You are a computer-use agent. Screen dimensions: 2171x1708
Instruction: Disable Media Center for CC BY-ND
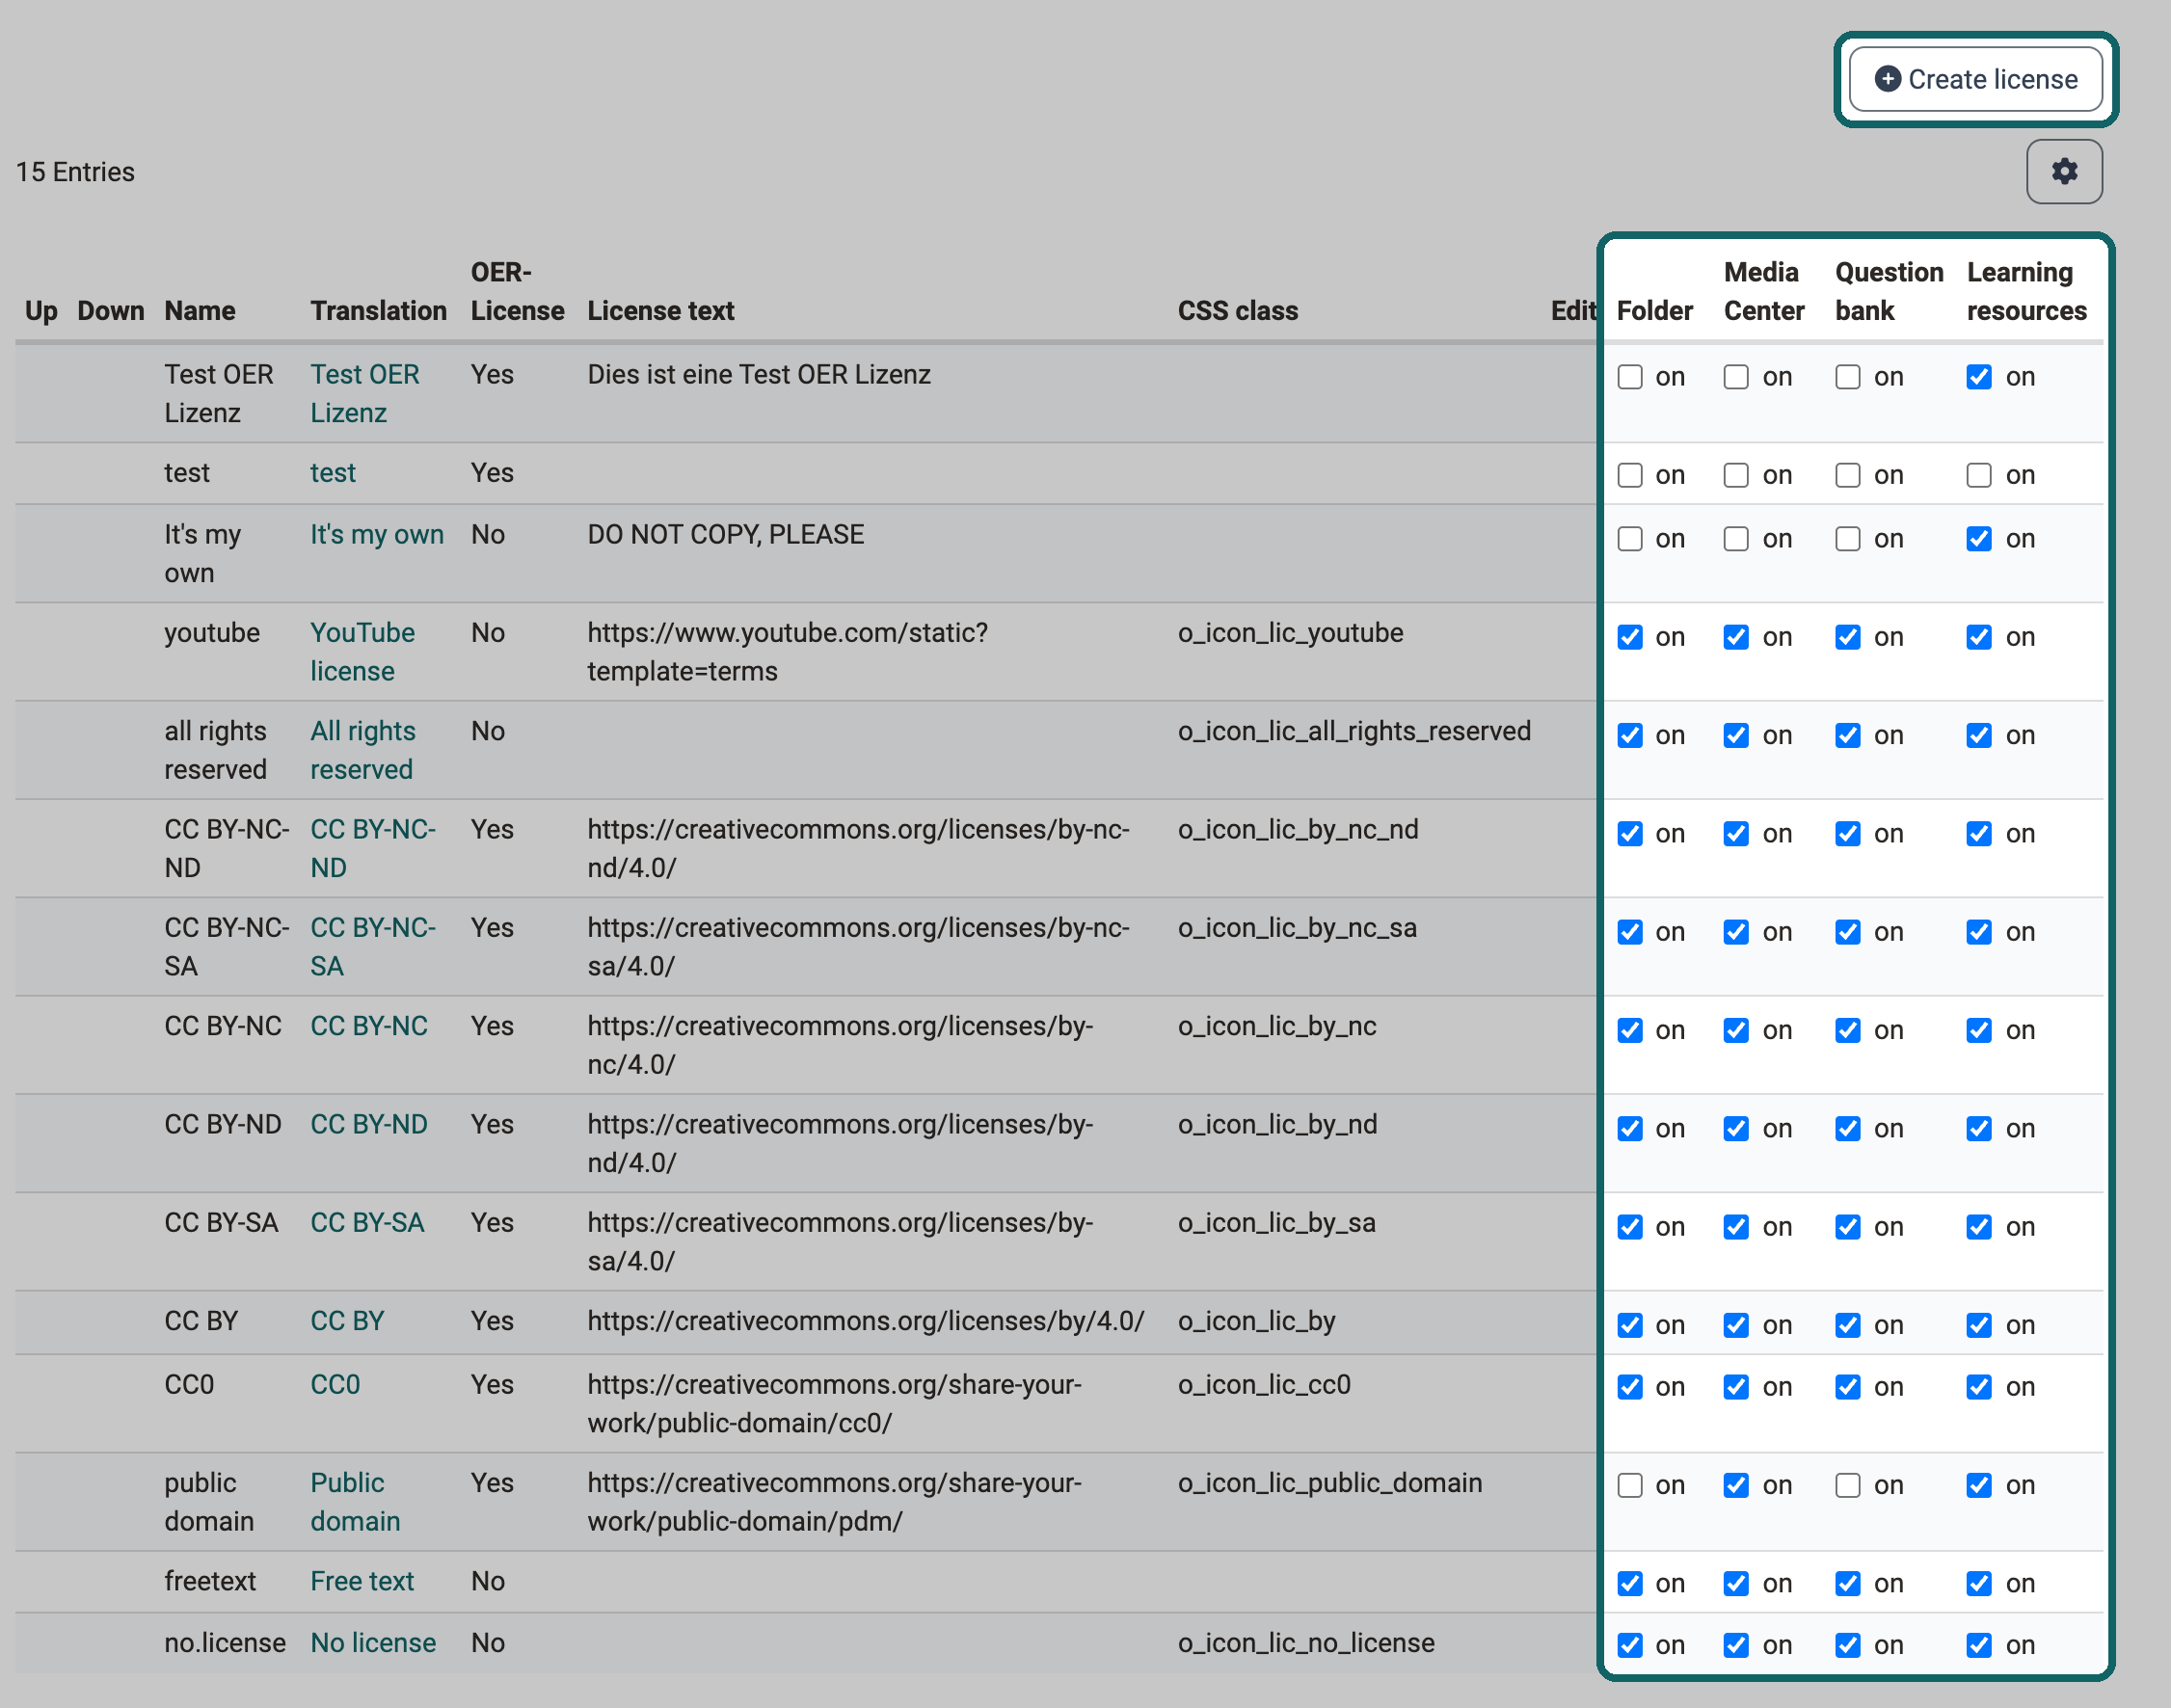pos(1736,1128)
